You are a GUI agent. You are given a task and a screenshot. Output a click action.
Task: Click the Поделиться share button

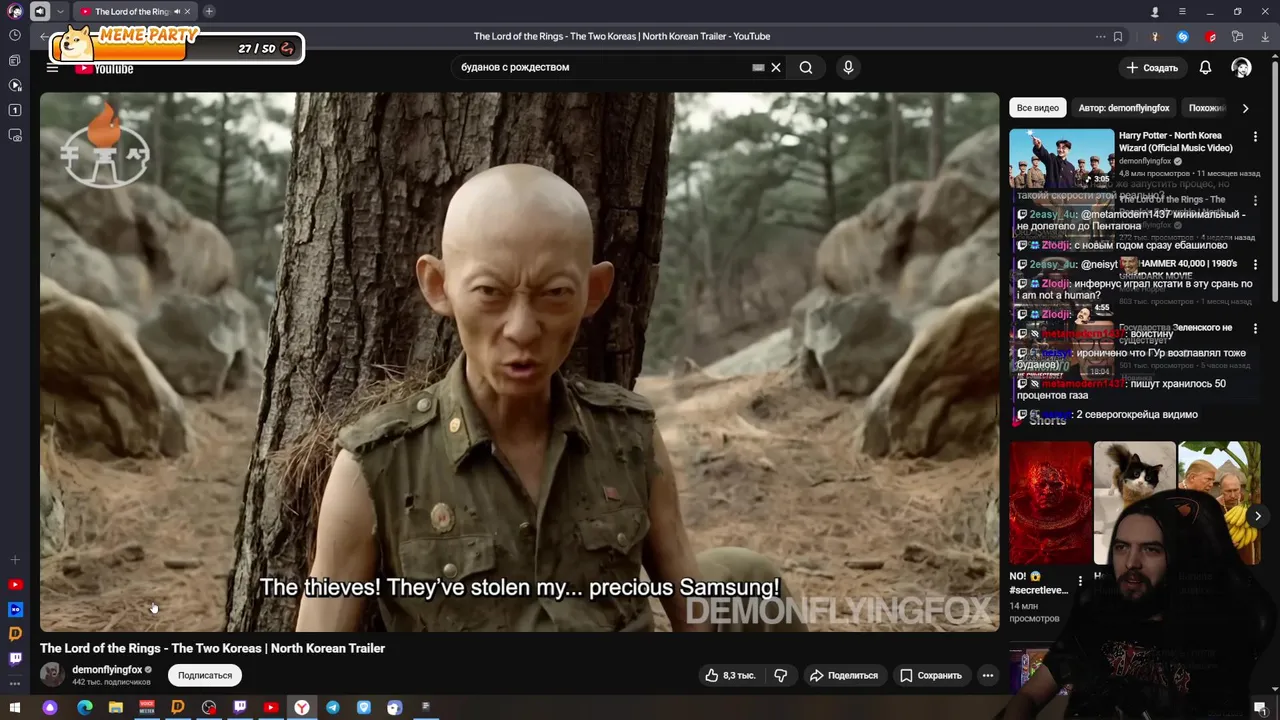click(x=843, y=675)
